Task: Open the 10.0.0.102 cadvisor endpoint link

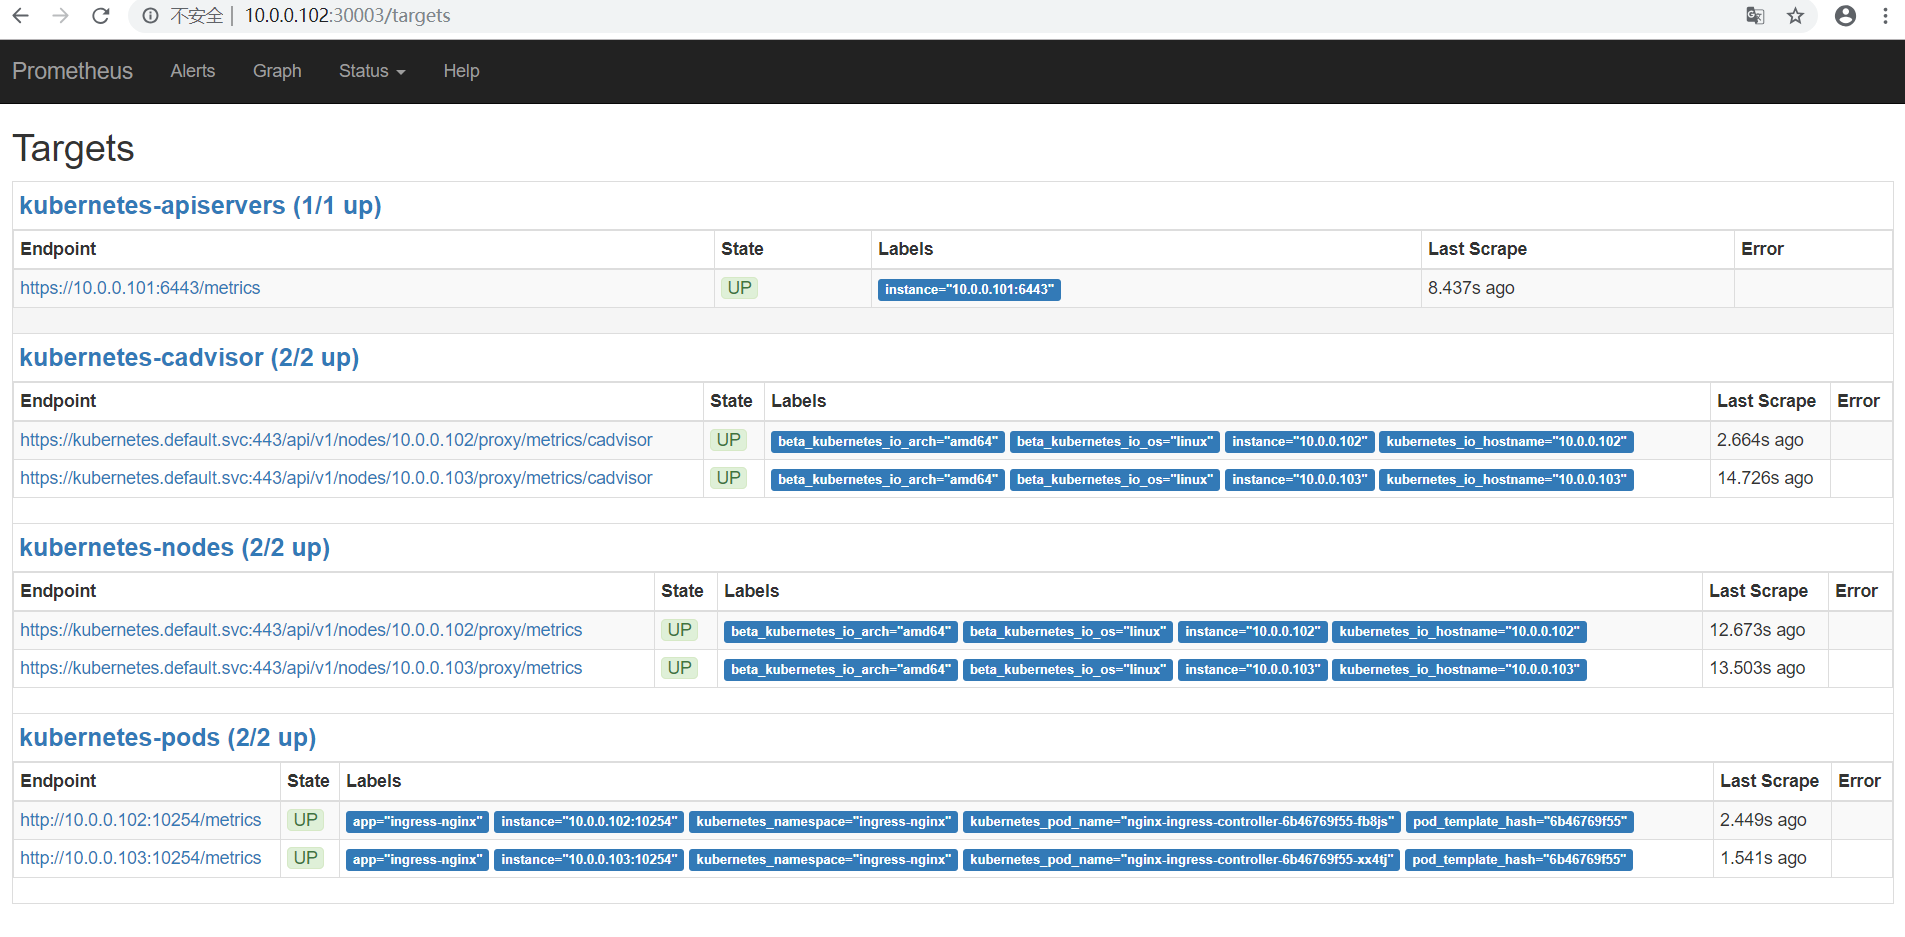Action: [x=336, y=440]
